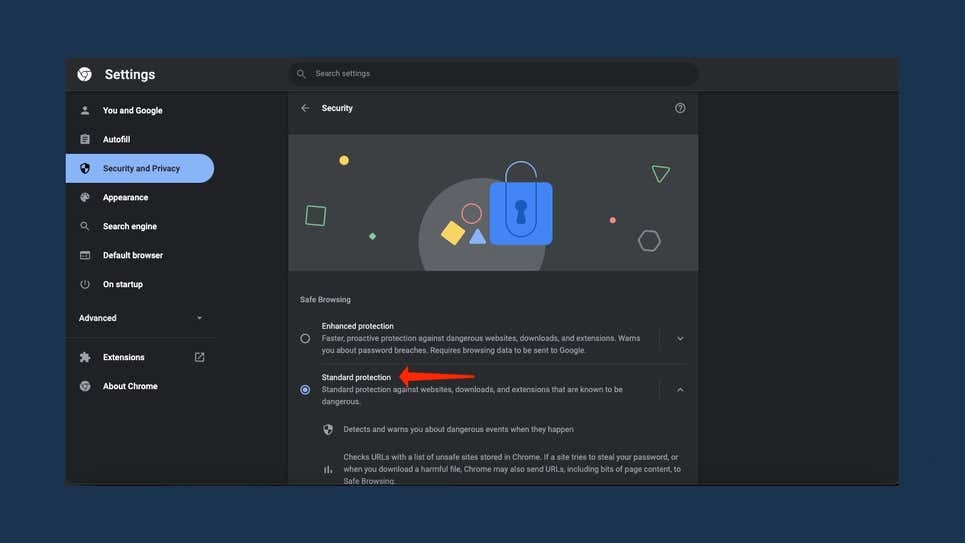Open You and Google settings
This screenshot has width=965, height=543.
[132, 110]
